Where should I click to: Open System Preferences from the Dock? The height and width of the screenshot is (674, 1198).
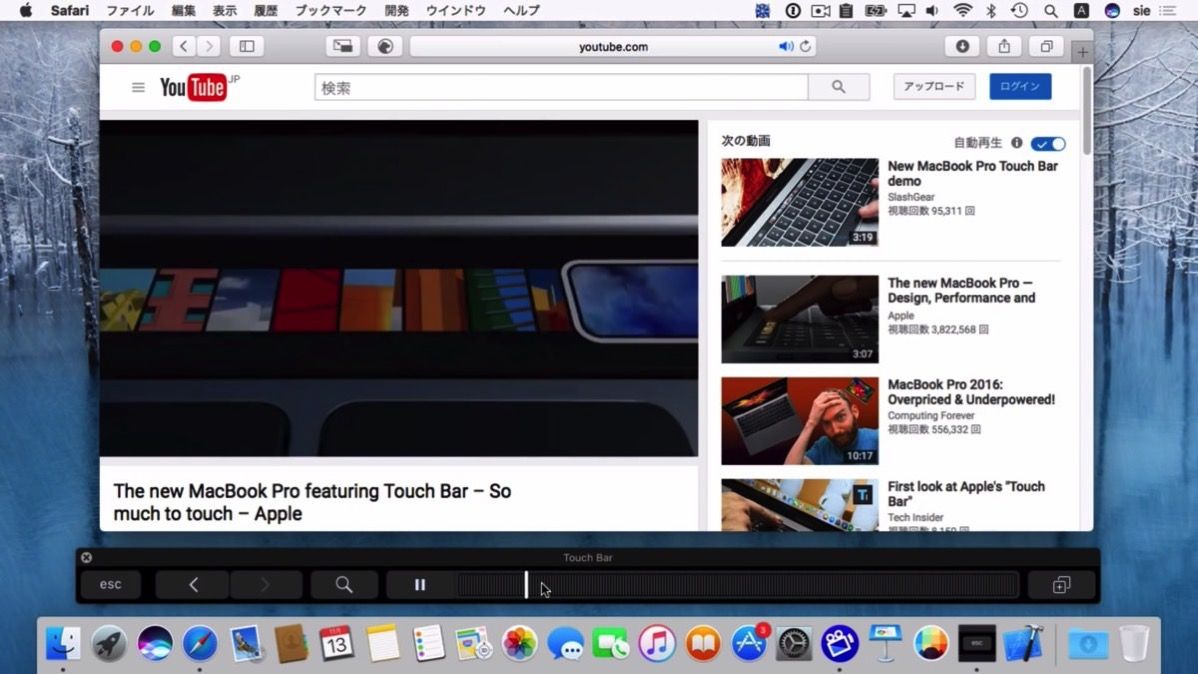click(794, 642)
